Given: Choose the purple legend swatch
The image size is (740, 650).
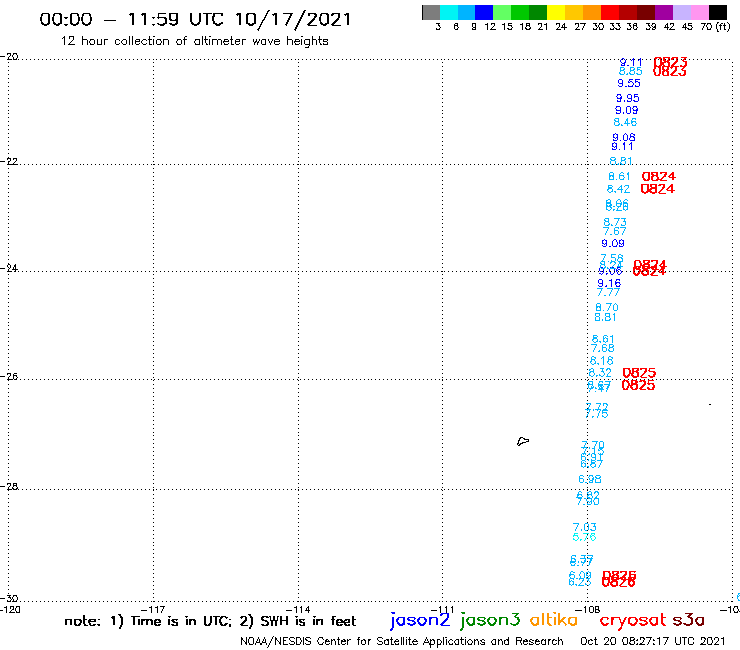Looking at the screenshot, I should tap(664, 12).
